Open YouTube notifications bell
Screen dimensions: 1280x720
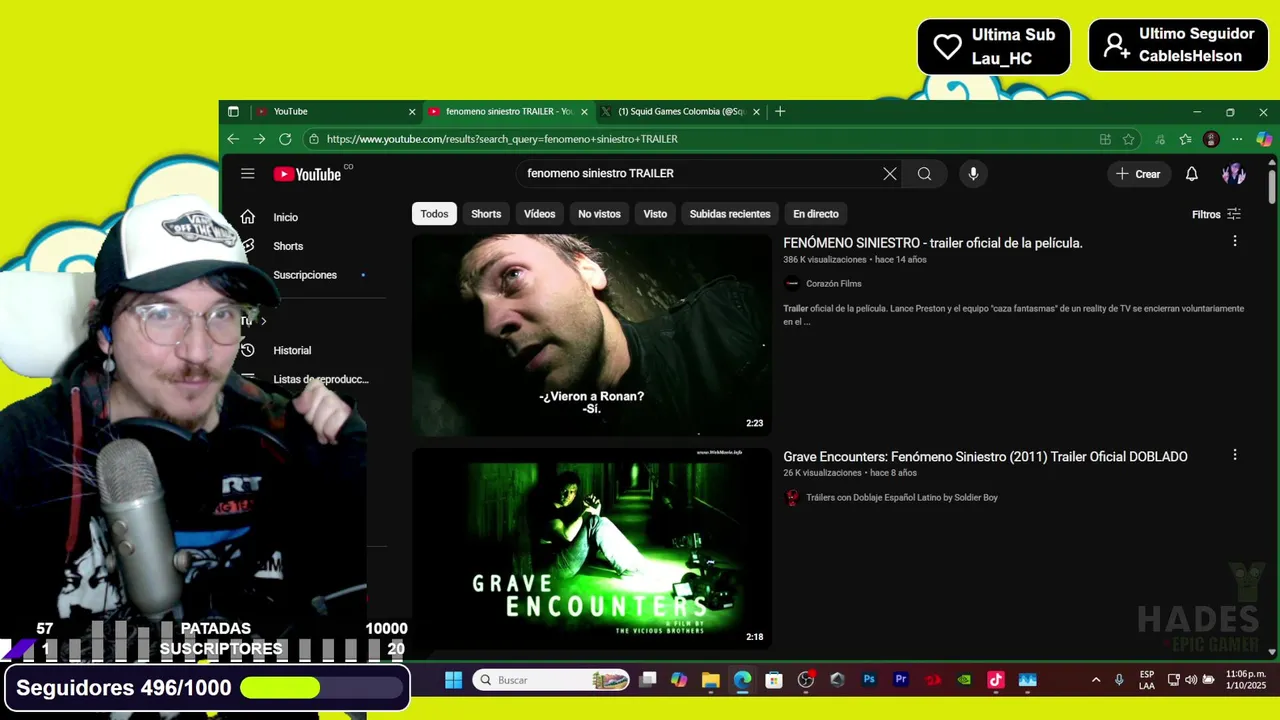point(1191,174)
